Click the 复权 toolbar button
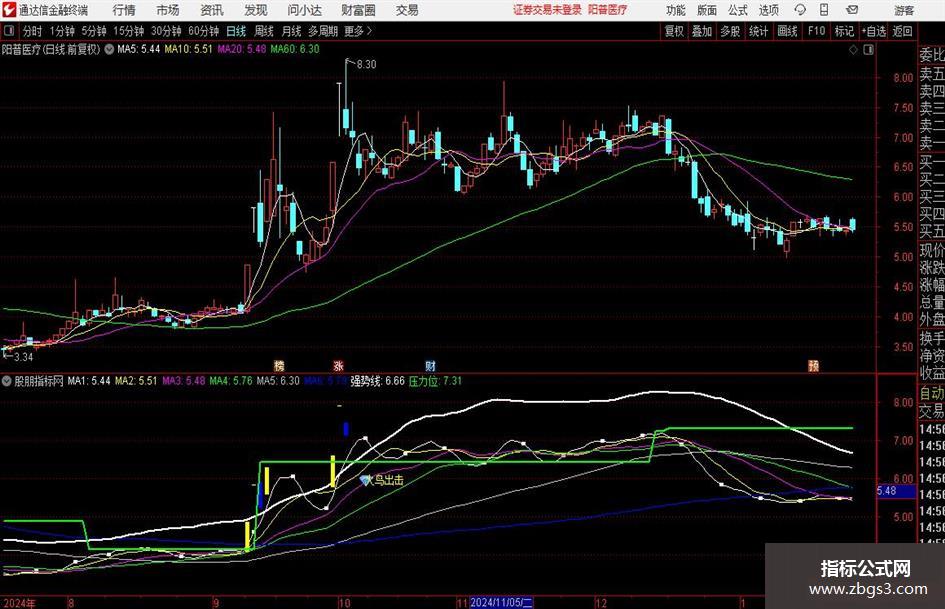945x609 pixels. click(x=674, y=31)
